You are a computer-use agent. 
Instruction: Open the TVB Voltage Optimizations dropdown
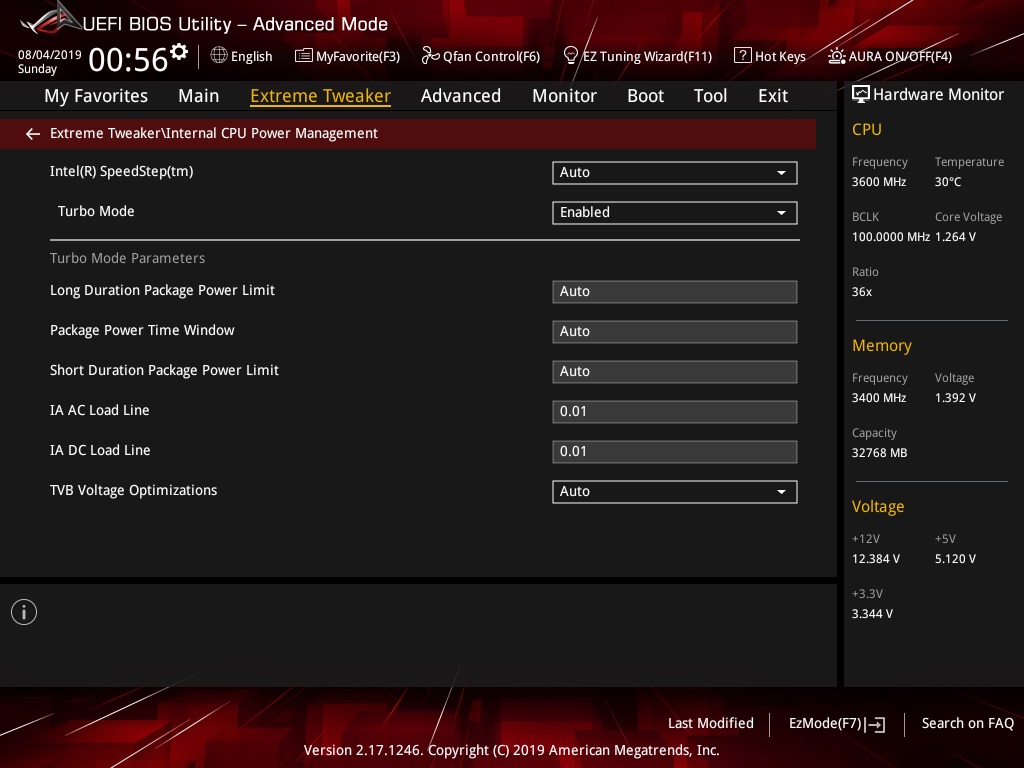coord(675,492)
